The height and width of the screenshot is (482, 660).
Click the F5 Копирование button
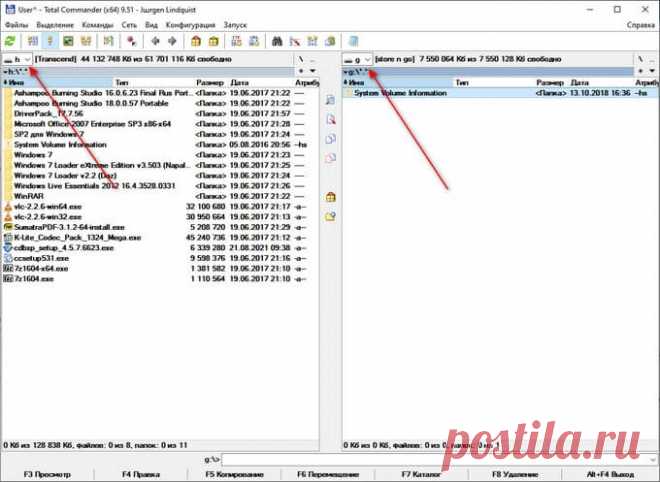(x=234, y=474)
